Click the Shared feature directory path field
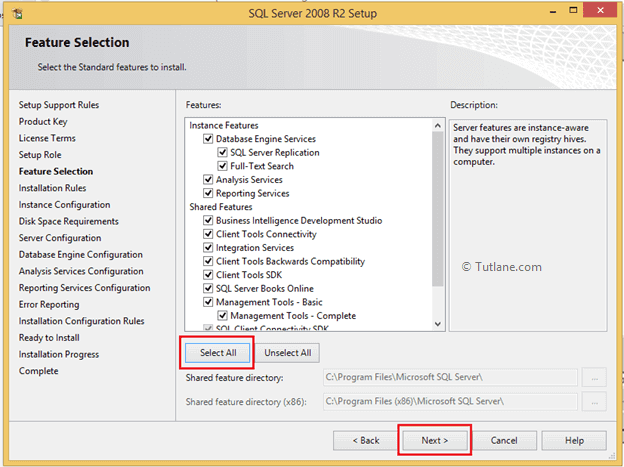This screenshot has width=624, height=467. 450,378
